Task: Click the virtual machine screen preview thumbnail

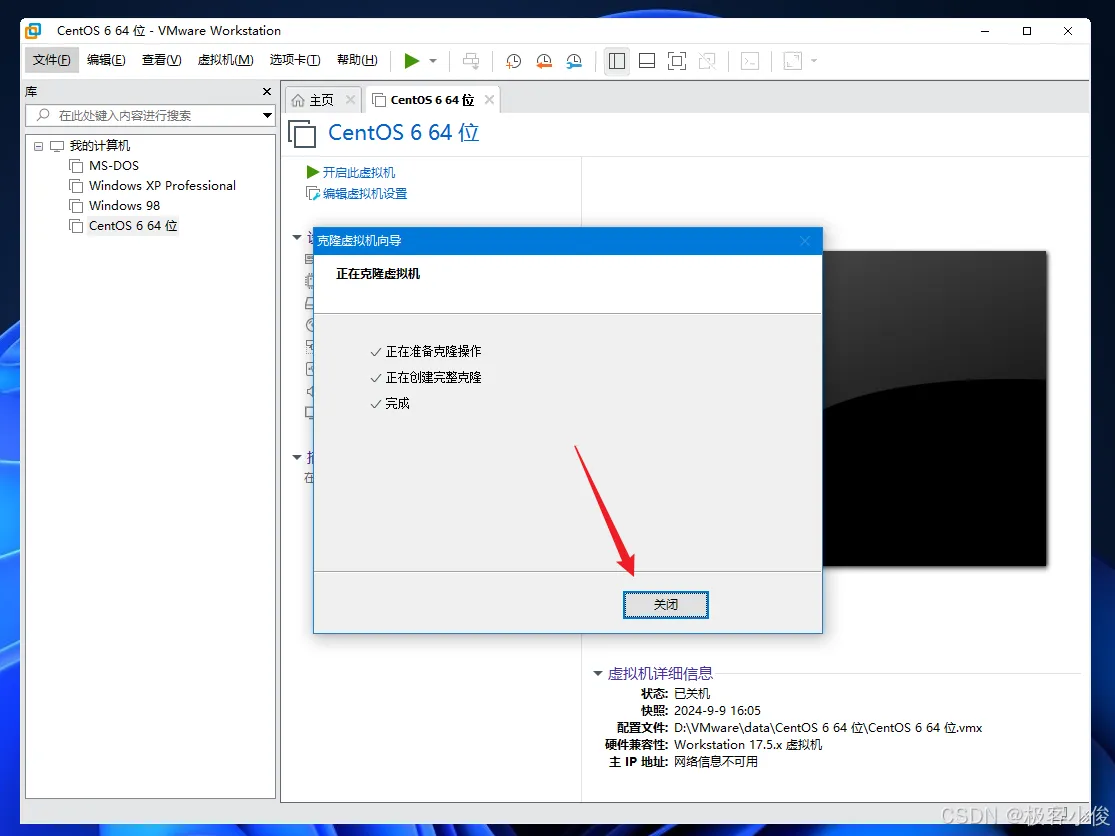Action: pos(934,409)
